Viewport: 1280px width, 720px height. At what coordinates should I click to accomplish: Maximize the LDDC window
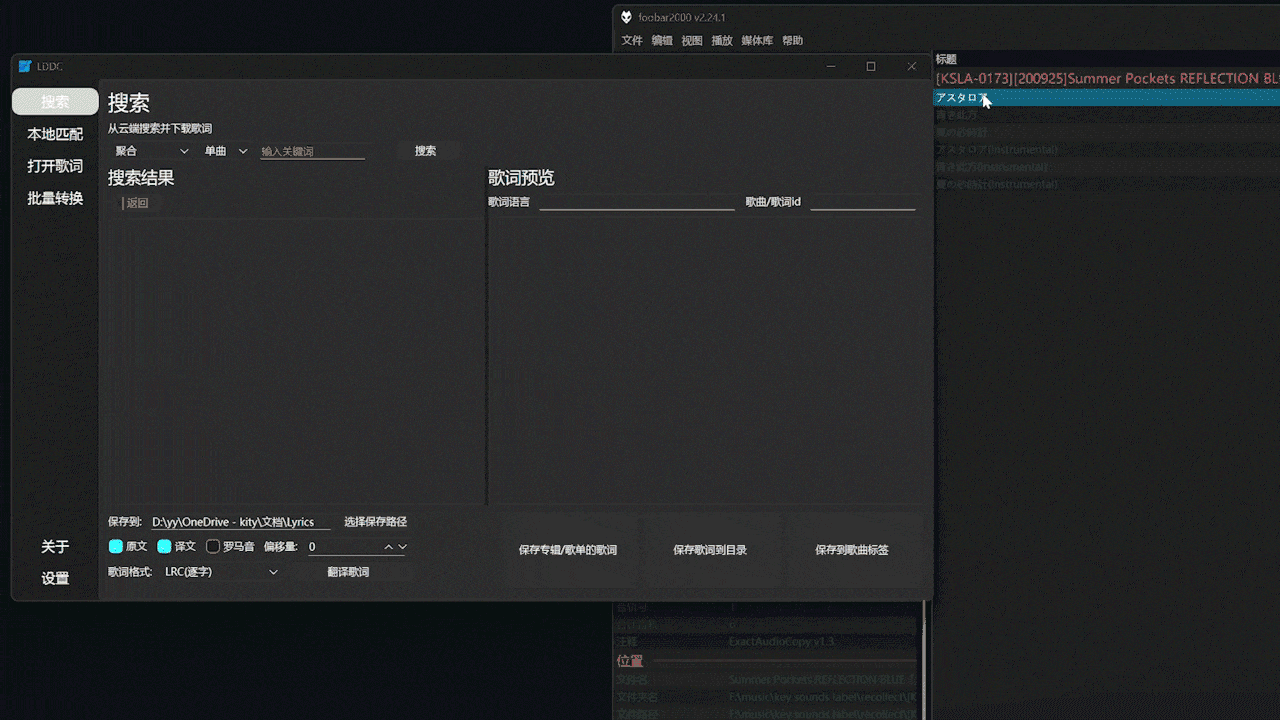click(870, 67)
